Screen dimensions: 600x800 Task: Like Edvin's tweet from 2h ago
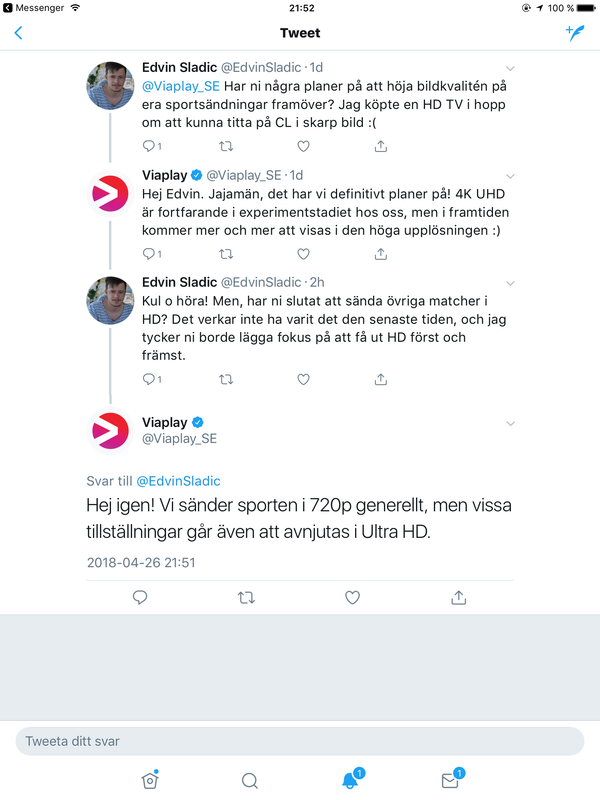[x=303, y=380]
